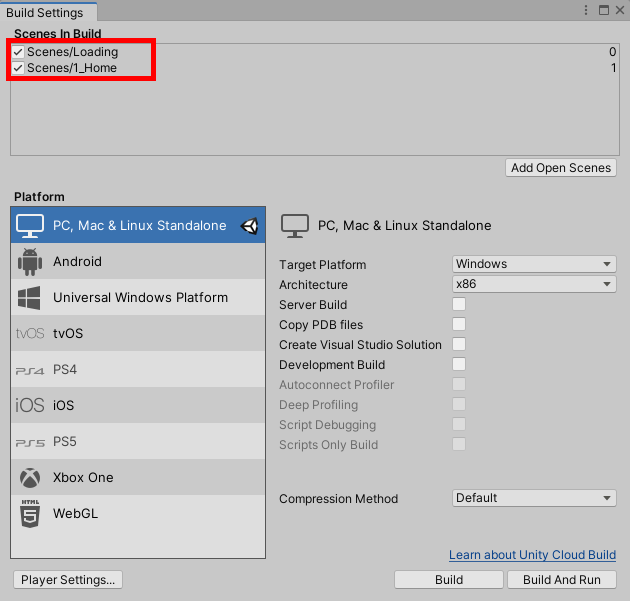
Task: Enable Create Visual Studio Solution checkbox
Action: [459, 344]
